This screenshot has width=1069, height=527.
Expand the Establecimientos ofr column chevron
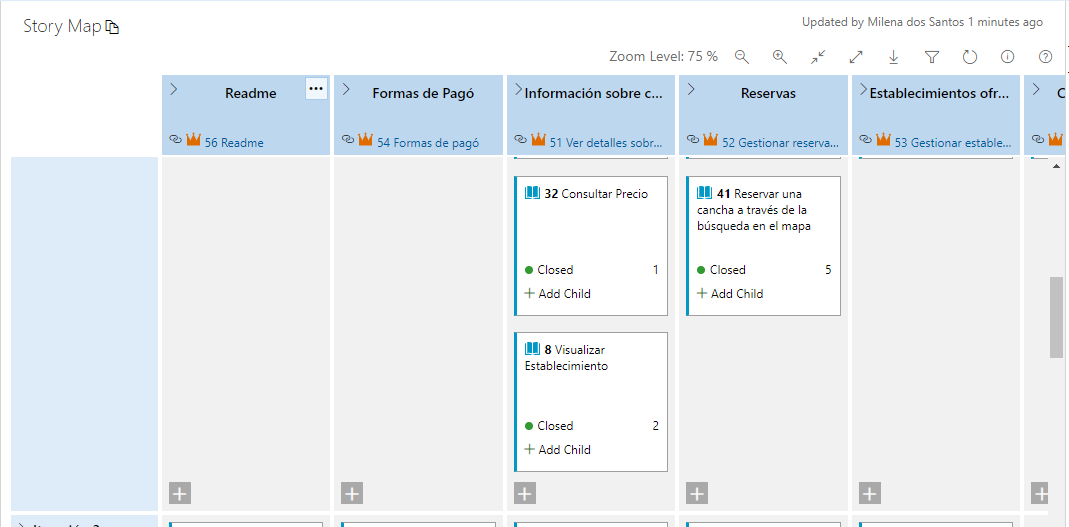click(x=864, y=89)
